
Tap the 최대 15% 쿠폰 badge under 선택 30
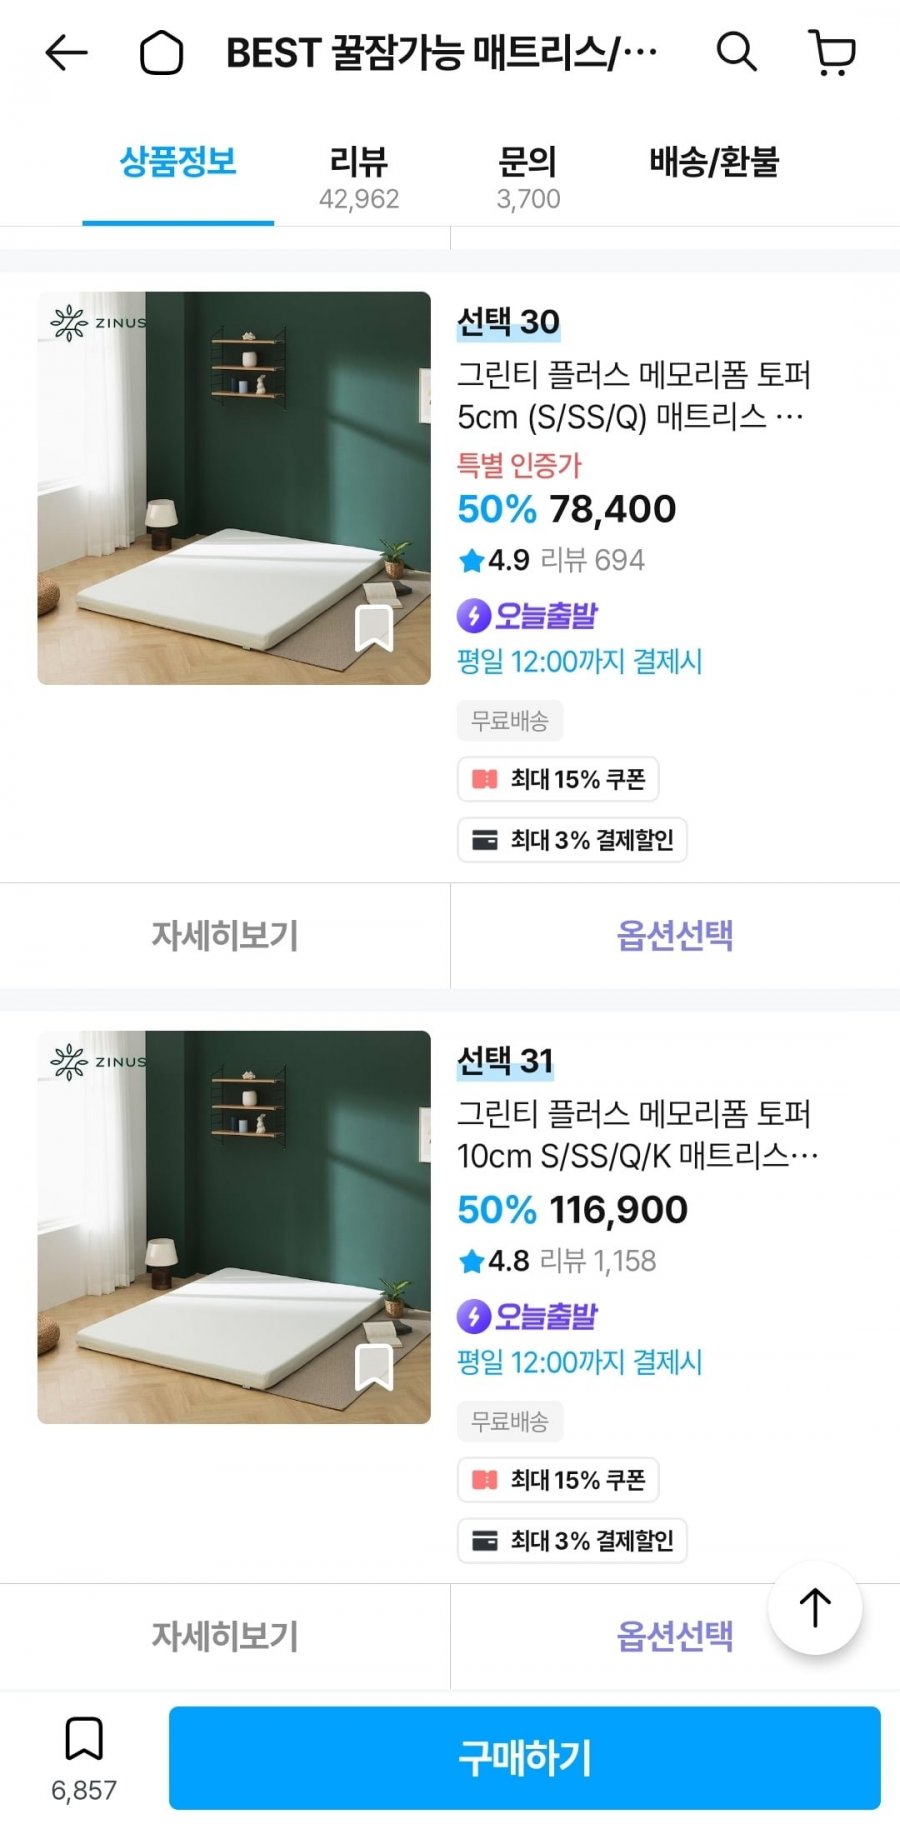[558, 779]
